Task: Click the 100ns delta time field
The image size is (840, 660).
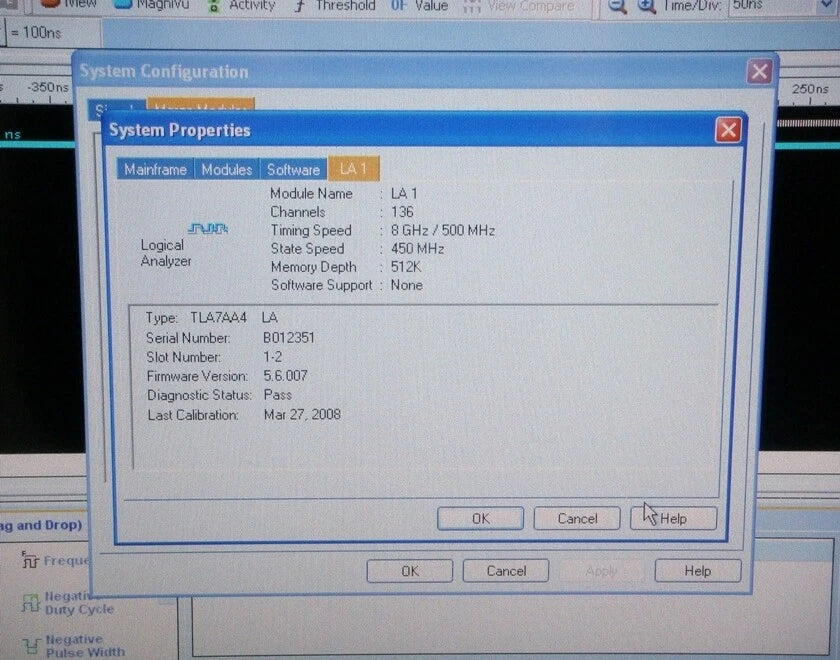Action: coord(54,33)
